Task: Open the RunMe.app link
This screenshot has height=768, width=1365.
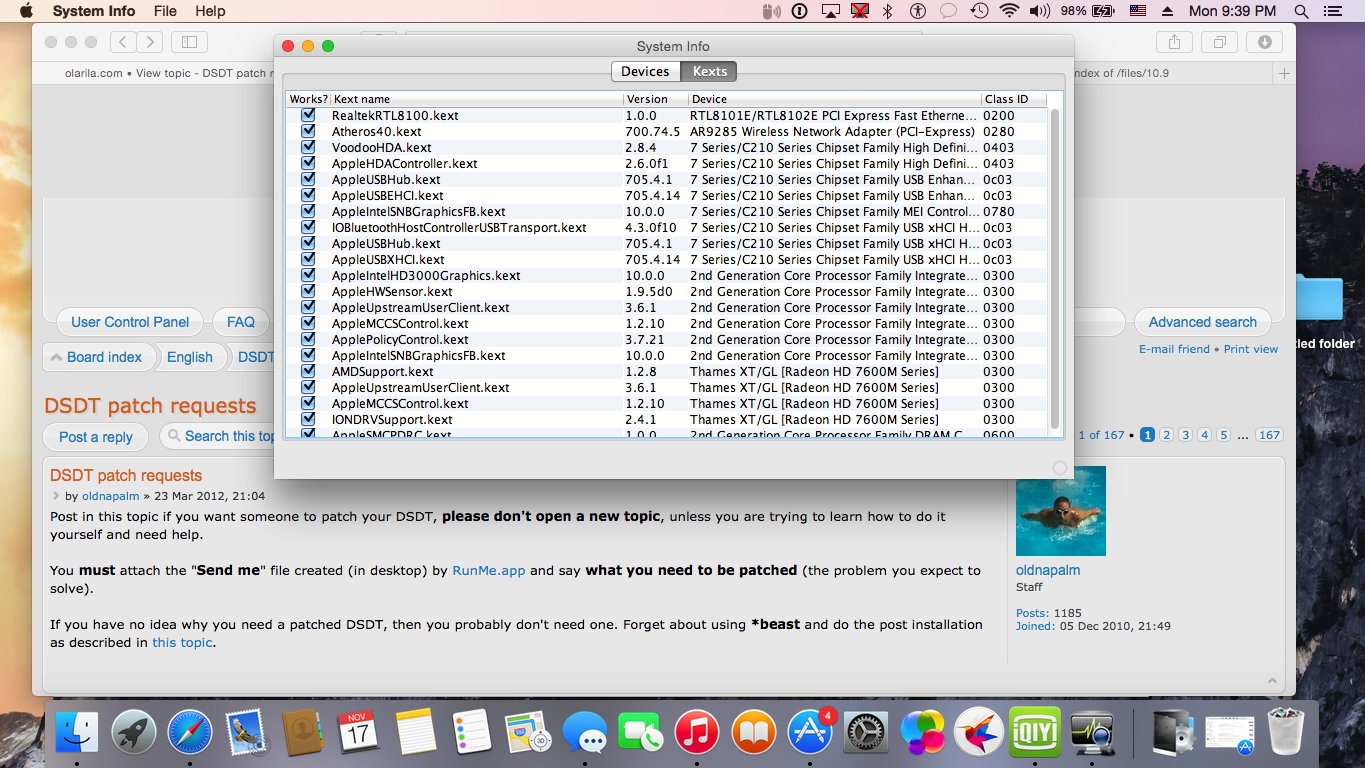Action: 489,571
